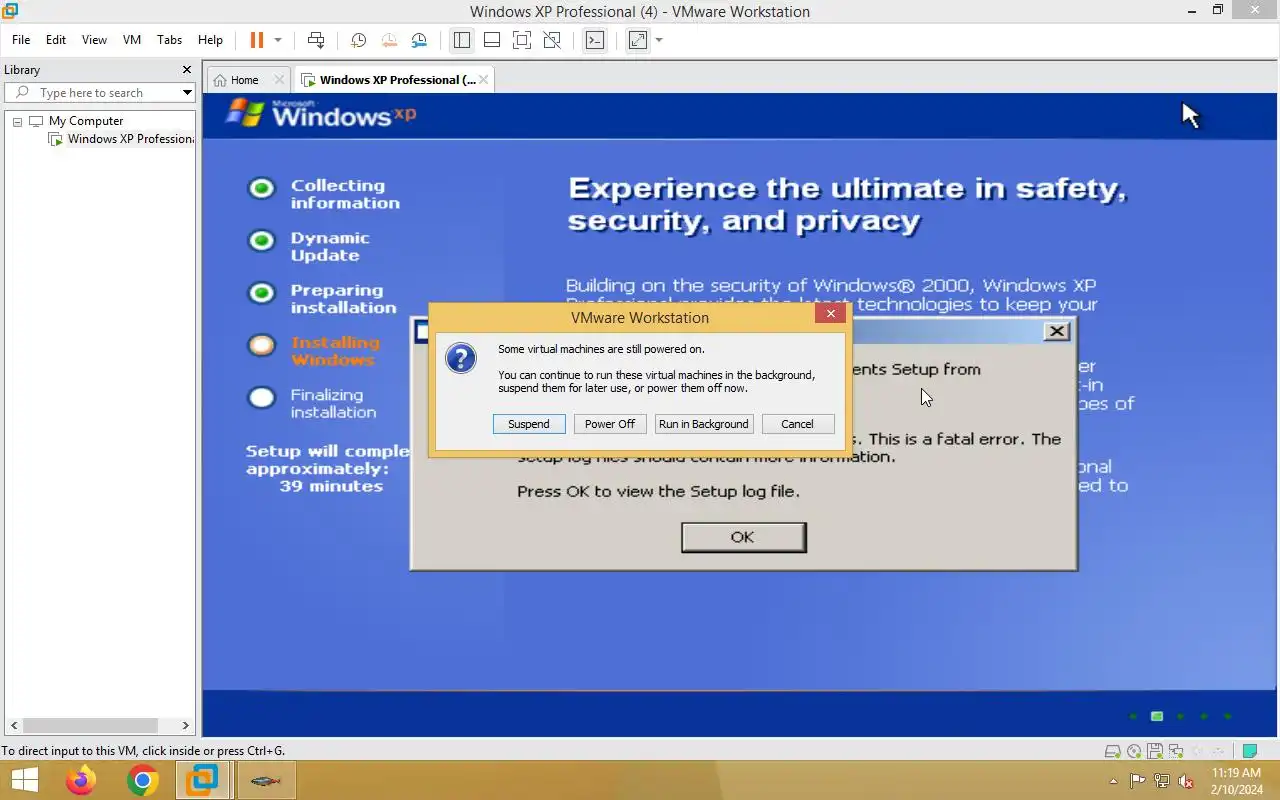
Task: Toggle the thumbnail bar view icon
Action: [x=491, y=40]
